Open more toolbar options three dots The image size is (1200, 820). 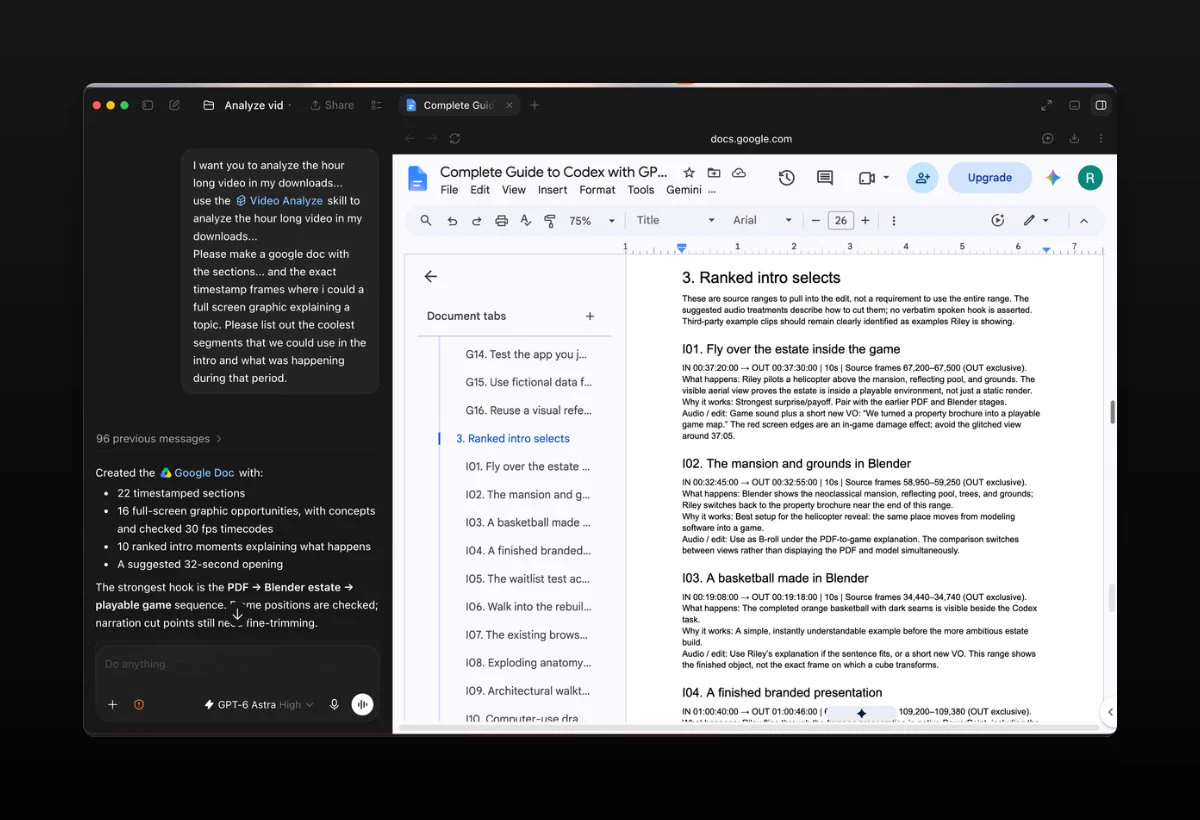coord(894,220)
